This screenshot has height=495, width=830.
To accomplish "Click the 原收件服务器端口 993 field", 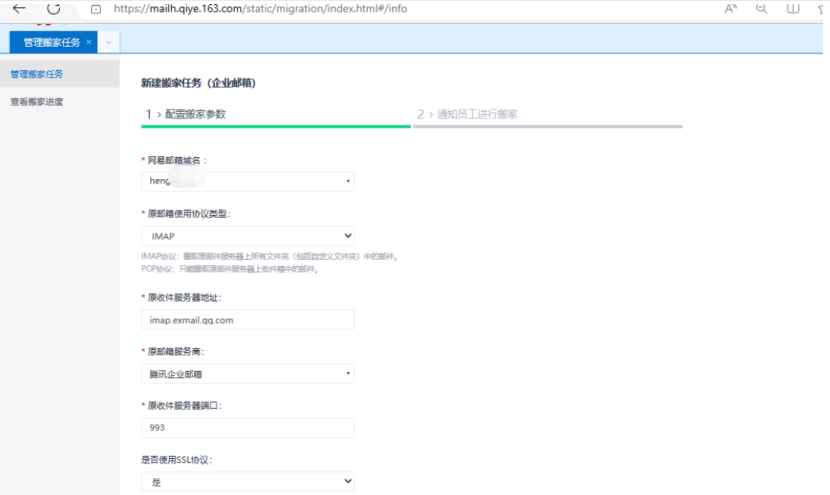I will point(248,427).
